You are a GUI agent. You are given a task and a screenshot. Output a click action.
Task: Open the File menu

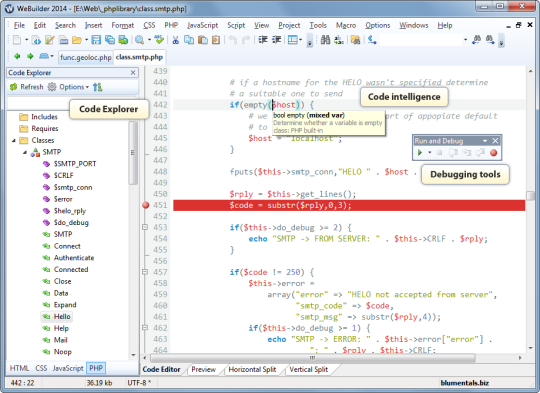(19, 25)
